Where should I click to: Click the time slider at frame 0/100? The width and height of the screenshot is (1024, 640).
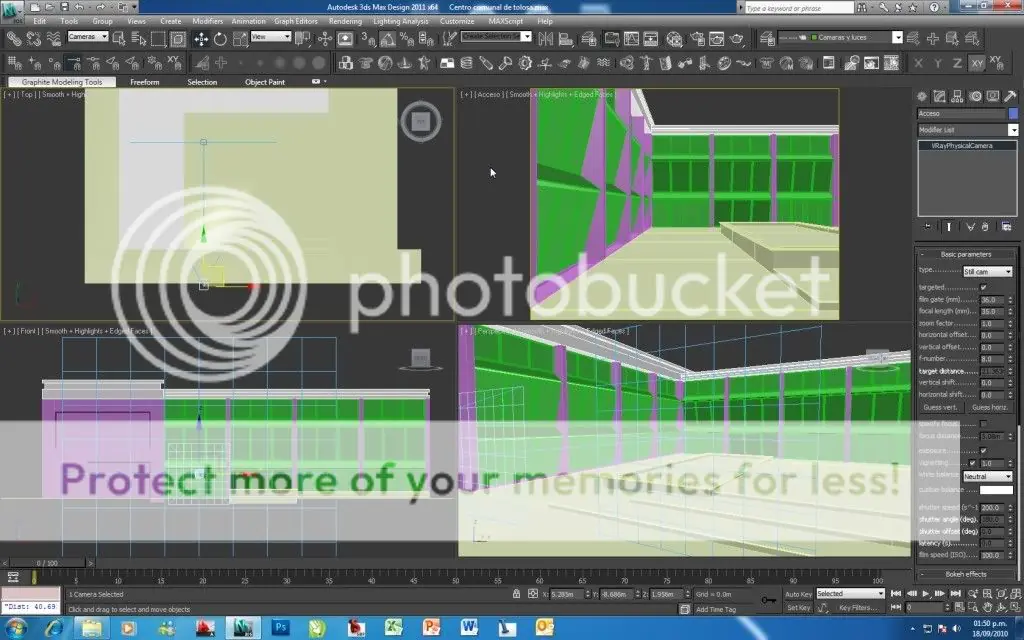pos(47,563)
